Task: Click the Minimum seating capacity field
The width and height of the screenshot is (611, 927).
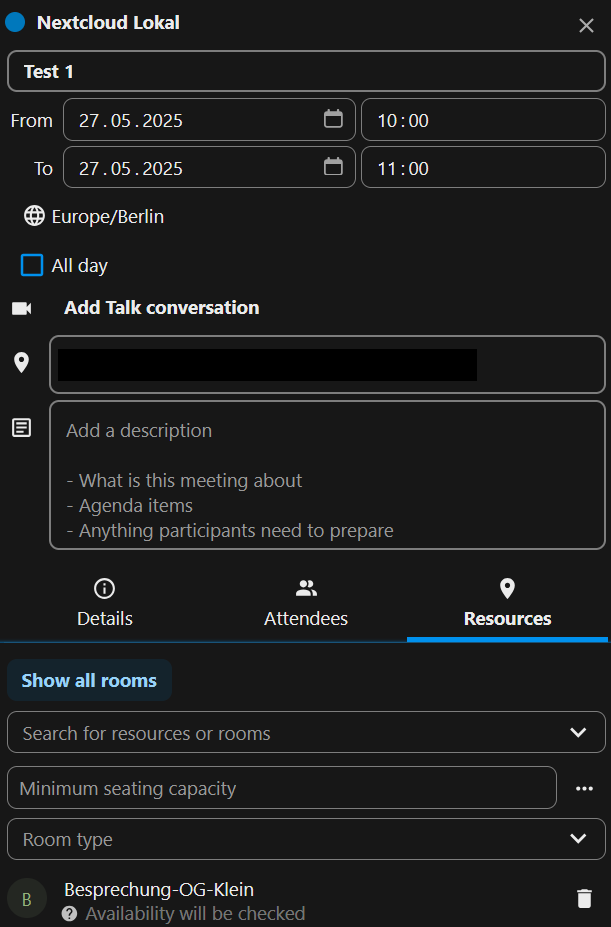Action: (x=282, y=787)
